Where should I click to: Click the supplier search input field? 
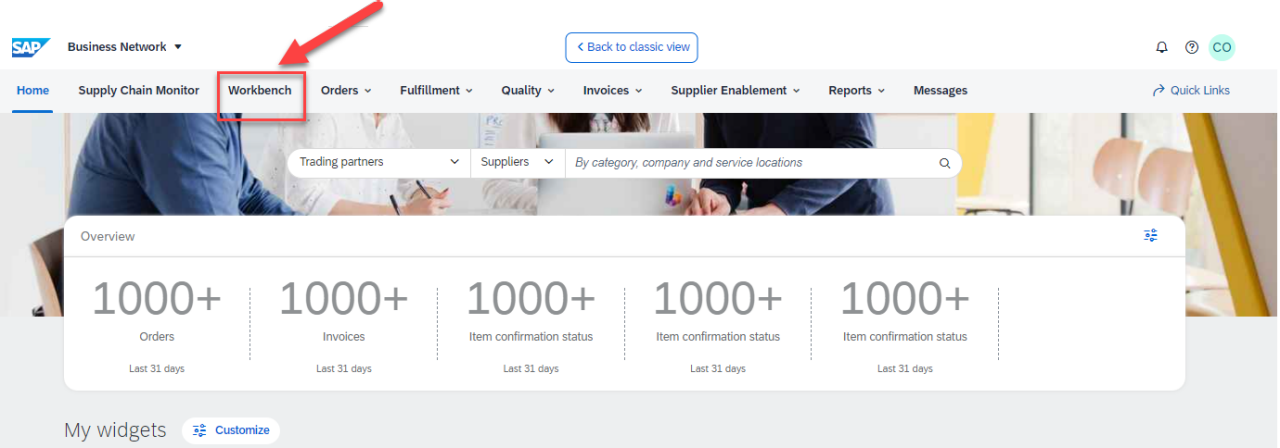coord(750,163)
